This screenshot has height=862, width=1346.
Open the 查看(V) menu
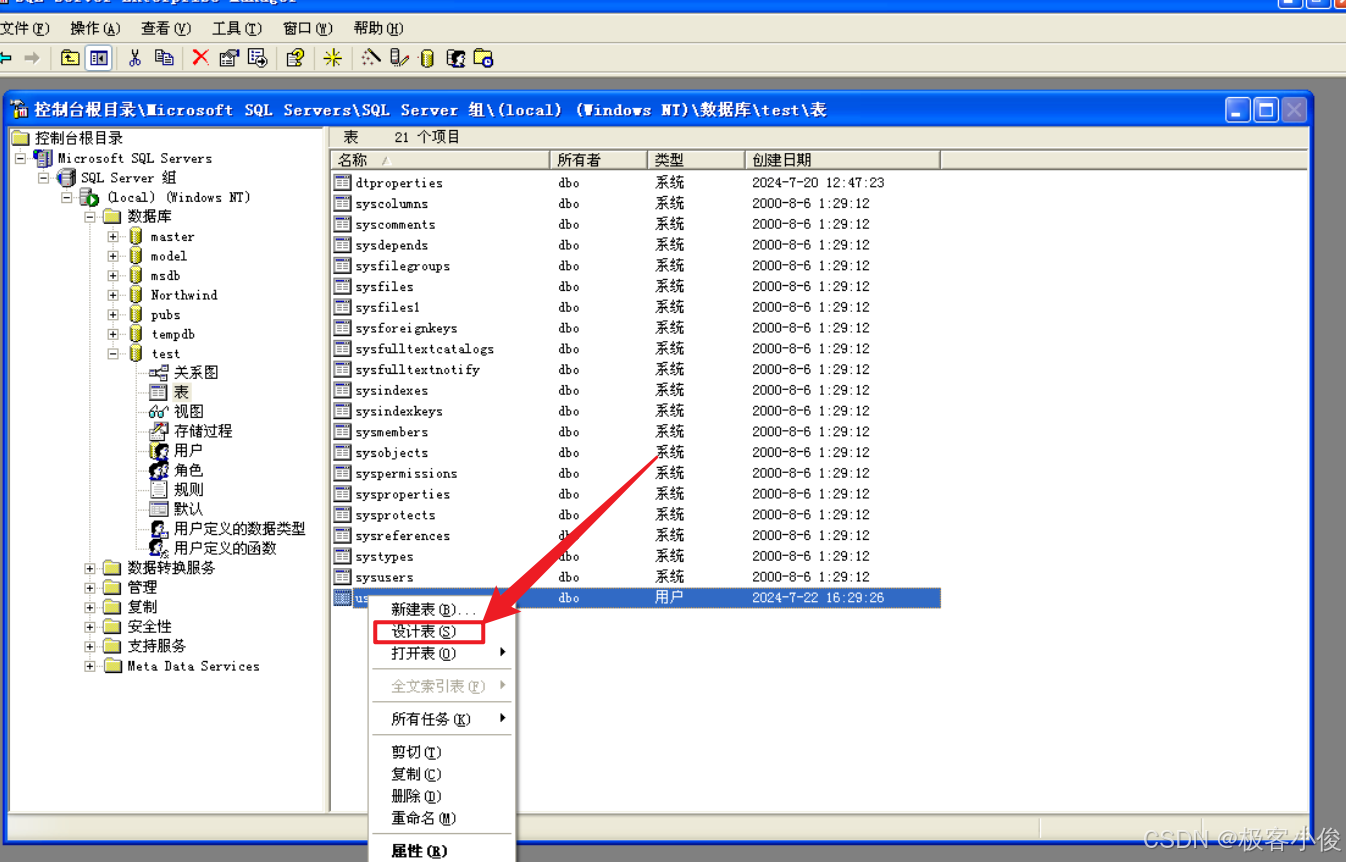[x=166, y=28]
